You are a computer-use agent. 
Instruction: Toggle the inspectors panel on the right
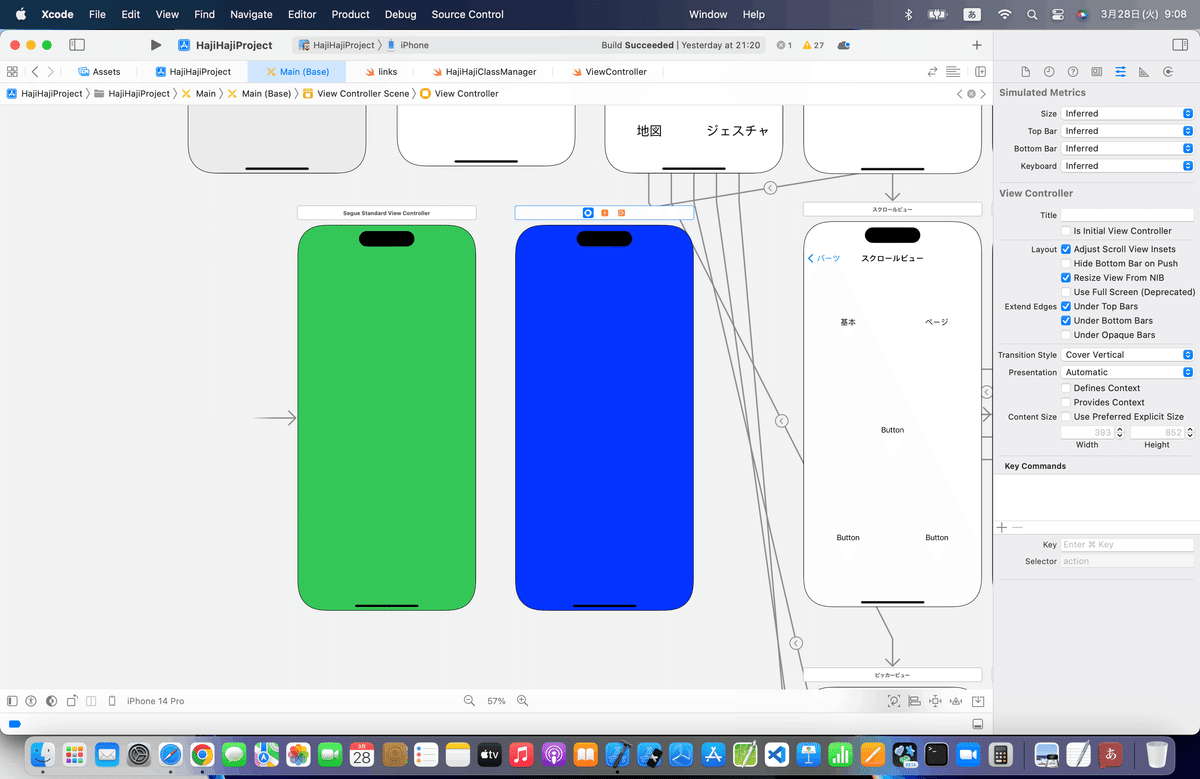pyautogui.click(x=1179, y=45)
